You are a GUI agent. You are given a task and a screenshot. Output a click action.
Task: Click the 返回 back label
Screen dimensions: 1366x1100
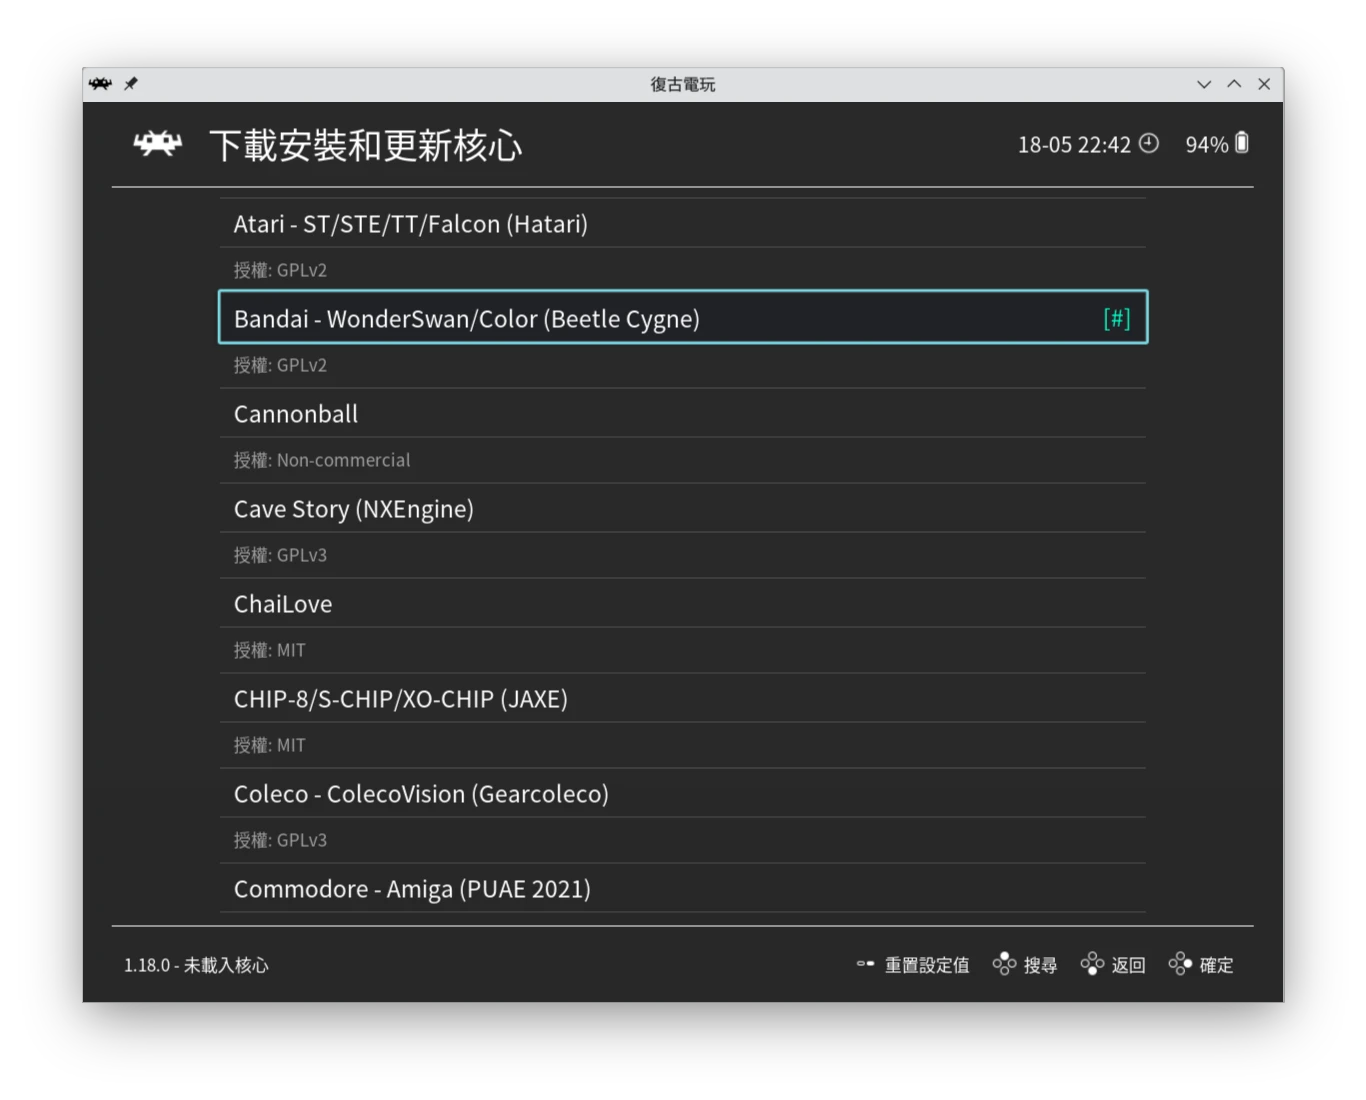[x=1128, y=965]
